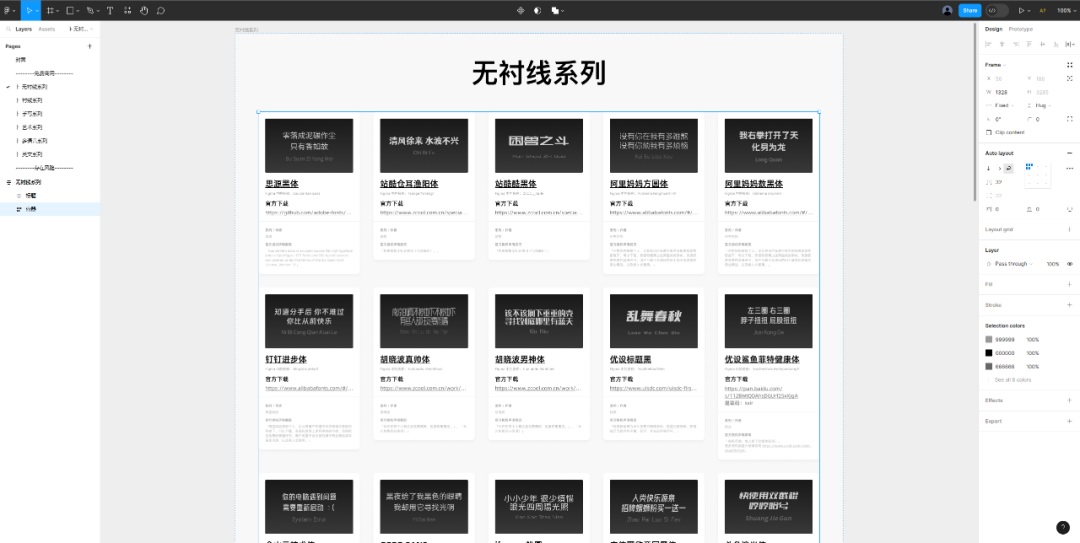Select the Pen tool
1080x543 pixels.
pyautogui.click(x=90, y=10)
